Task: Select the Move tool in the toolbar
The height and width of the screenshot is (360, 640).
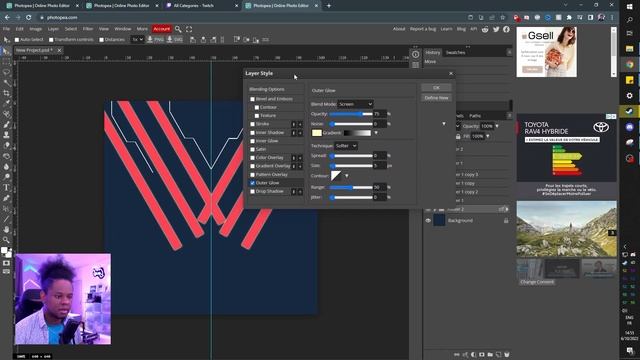Action: coord(6,51)
